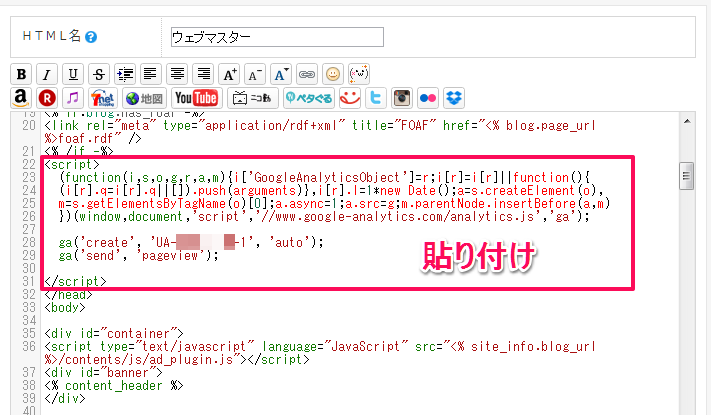711x415 pixels.
Task: Insert a hyperlink with the chain icon
Action: 307,73
